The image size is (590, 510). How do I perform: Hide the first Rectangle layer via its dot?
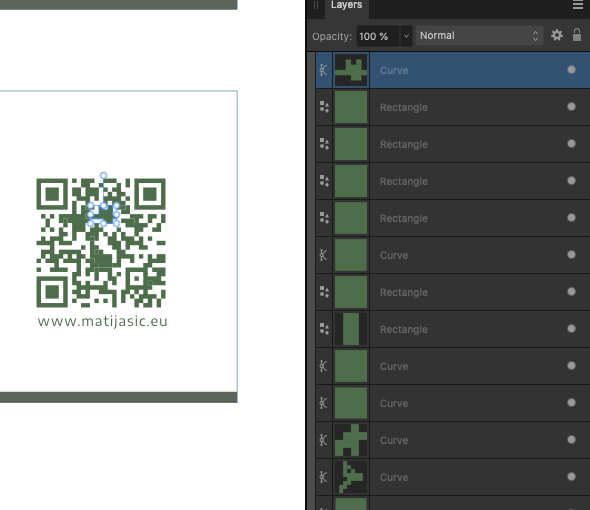(x=571, y=107)
